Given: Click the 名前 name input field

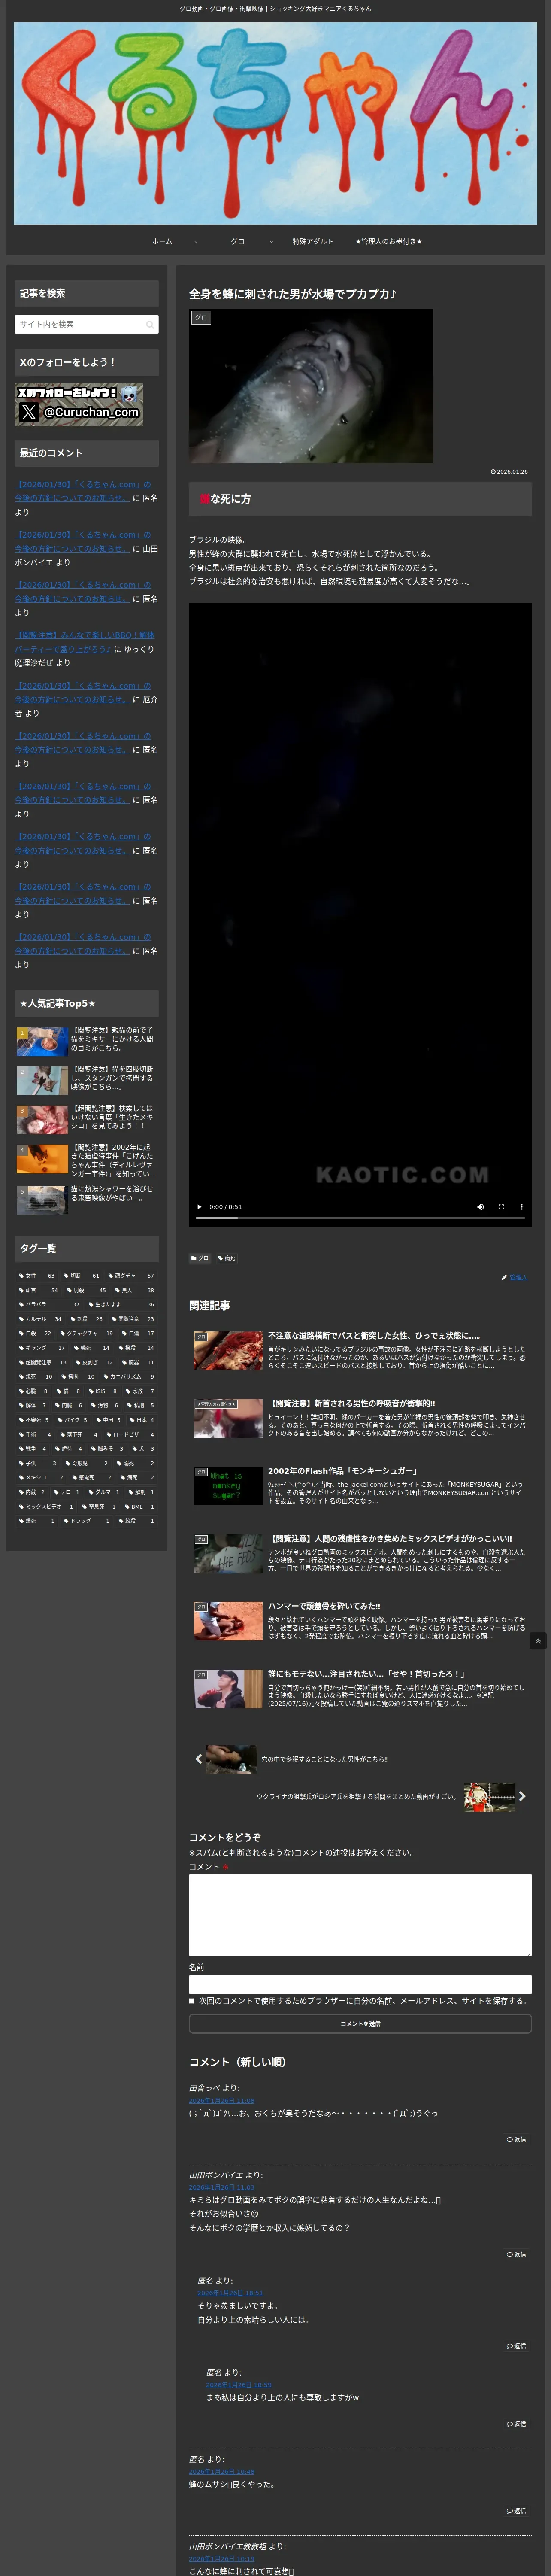Looking at the screenshot, I should click(360, 1984).
